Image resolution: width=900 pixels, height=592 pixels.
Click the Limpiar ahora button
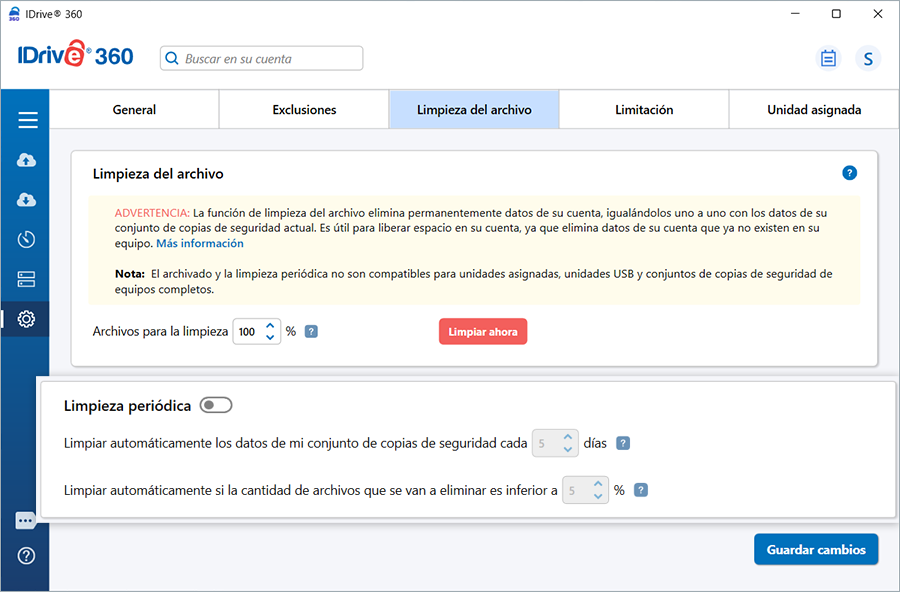pyautogui.click(x=482, y=332)
